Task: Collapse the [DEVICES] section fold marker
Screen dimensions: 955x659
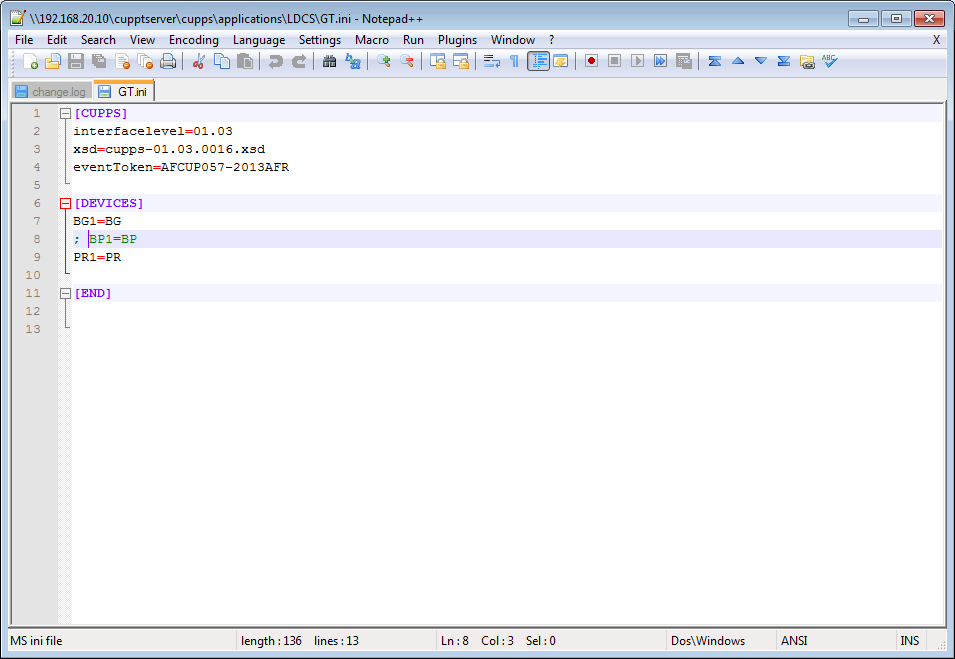Action: coord(65,204)
